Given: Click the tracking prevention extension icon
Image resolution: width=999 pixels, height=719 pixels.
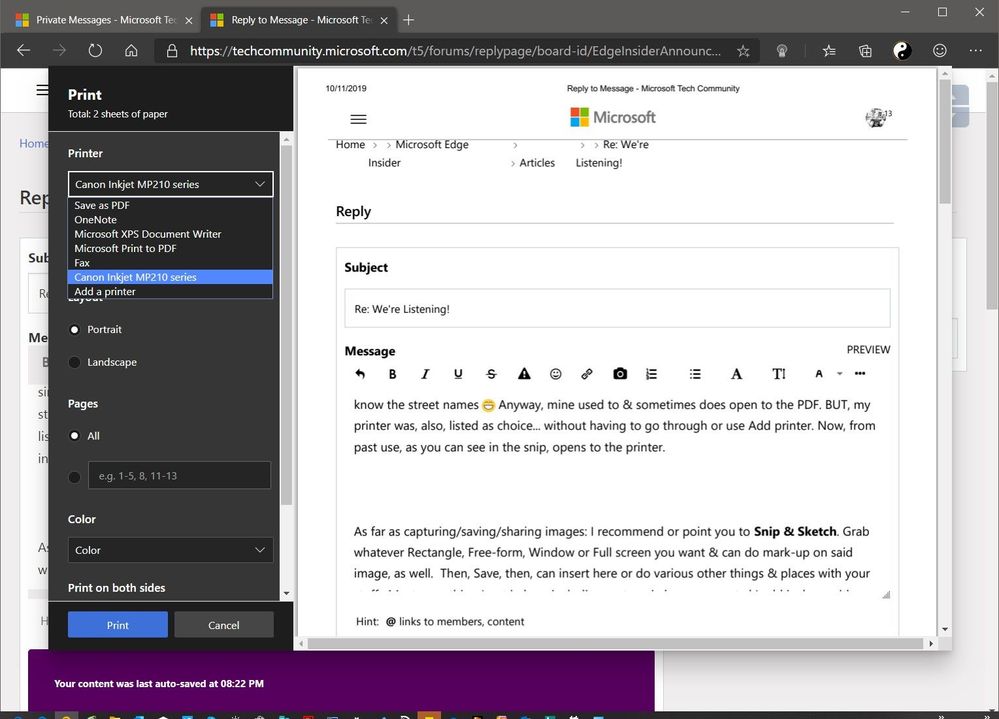Looking at the screenshot, I should click(782, 51).
